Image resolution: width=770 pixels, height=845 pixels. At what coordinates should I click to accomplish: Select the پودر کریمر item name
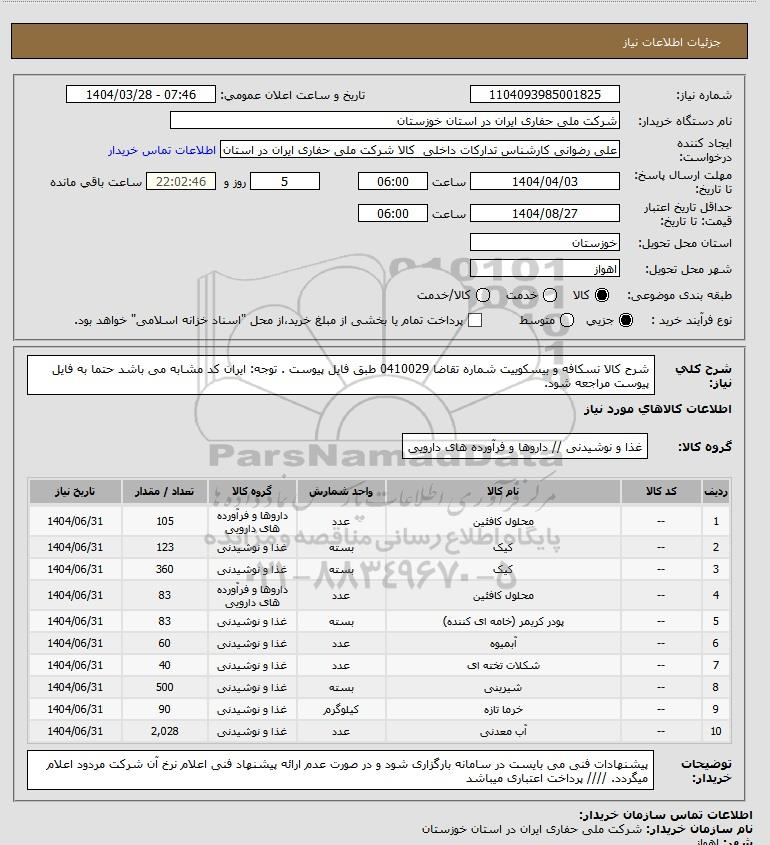tap(503, 621)
